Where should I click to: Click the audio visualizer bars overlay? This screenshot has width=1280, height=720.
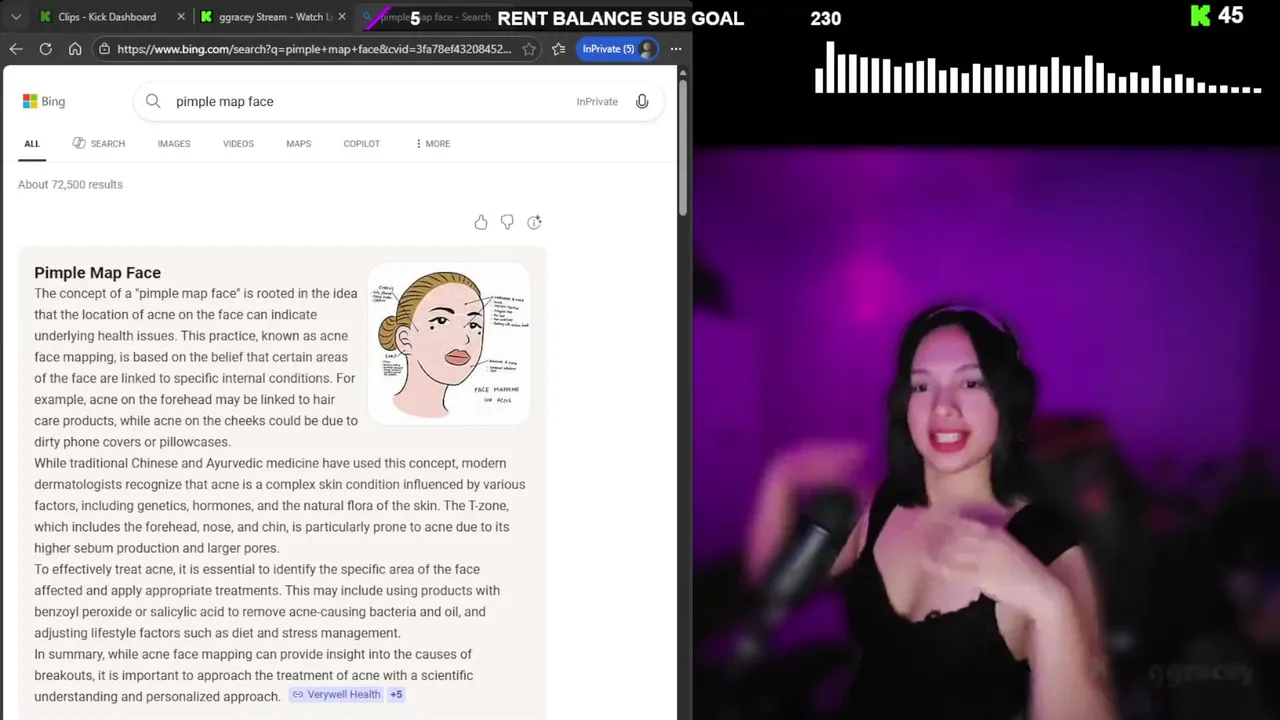click(1038, 68)
